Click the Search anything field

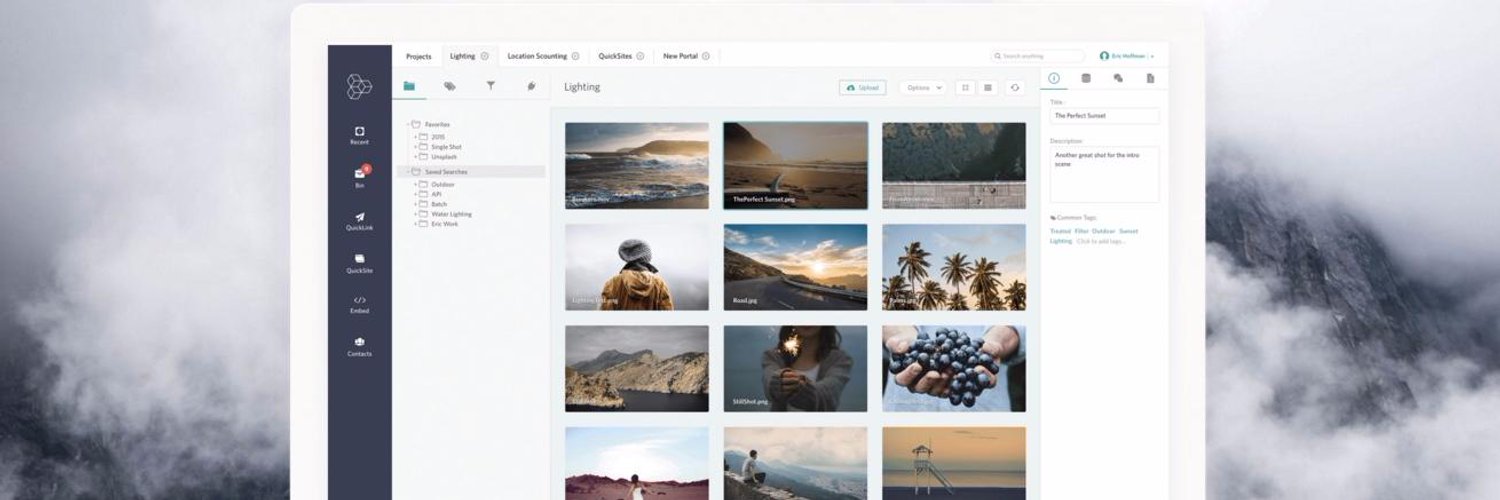point(1038,56)
